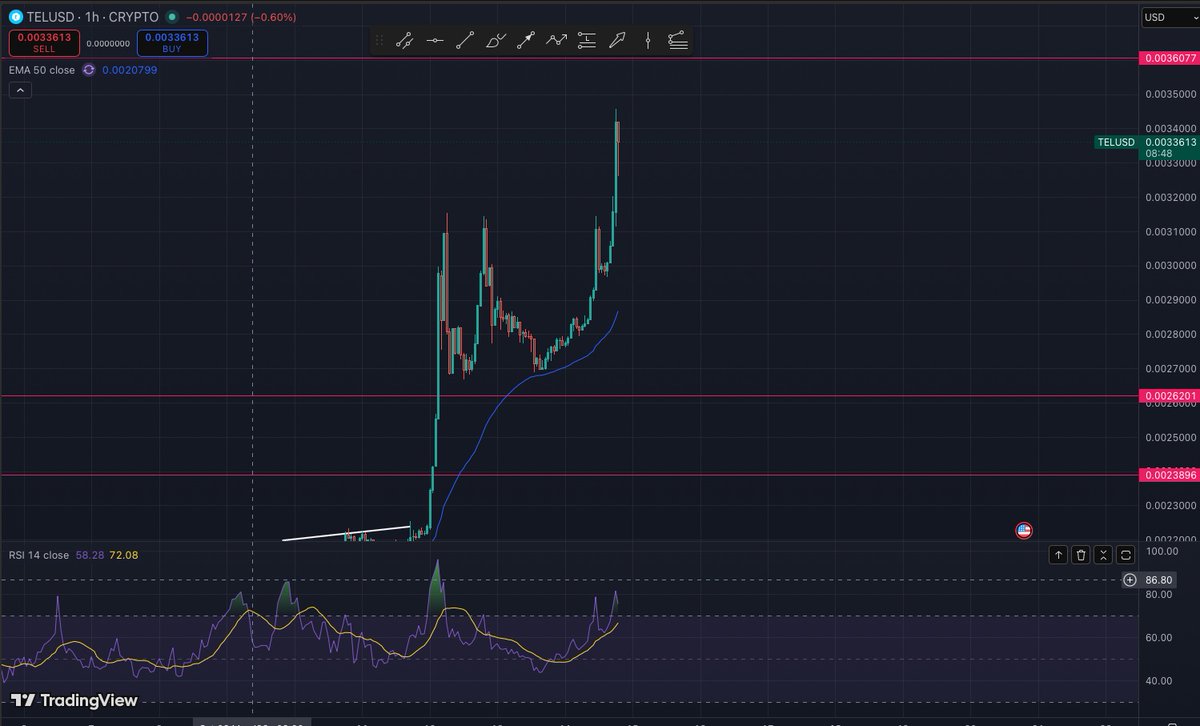Click the RSI value 72.08
This screenshot has width=1200, height=726.
123,555
